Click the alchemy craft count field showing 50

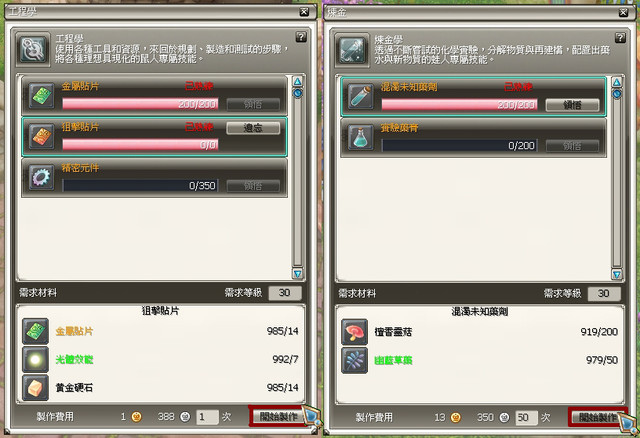tap(527, 418)
